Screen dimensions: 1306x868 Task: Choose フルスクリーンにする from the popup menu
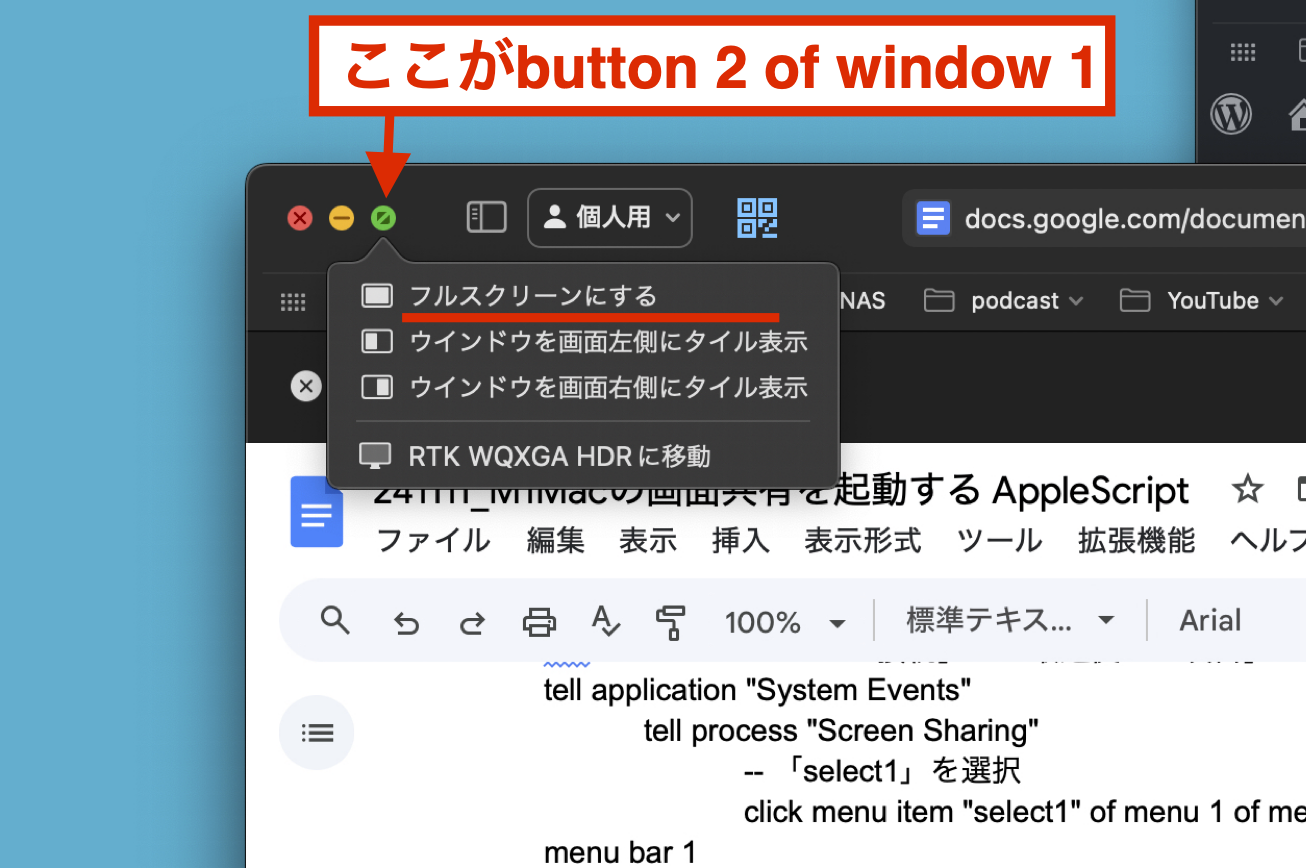point(532,296)
